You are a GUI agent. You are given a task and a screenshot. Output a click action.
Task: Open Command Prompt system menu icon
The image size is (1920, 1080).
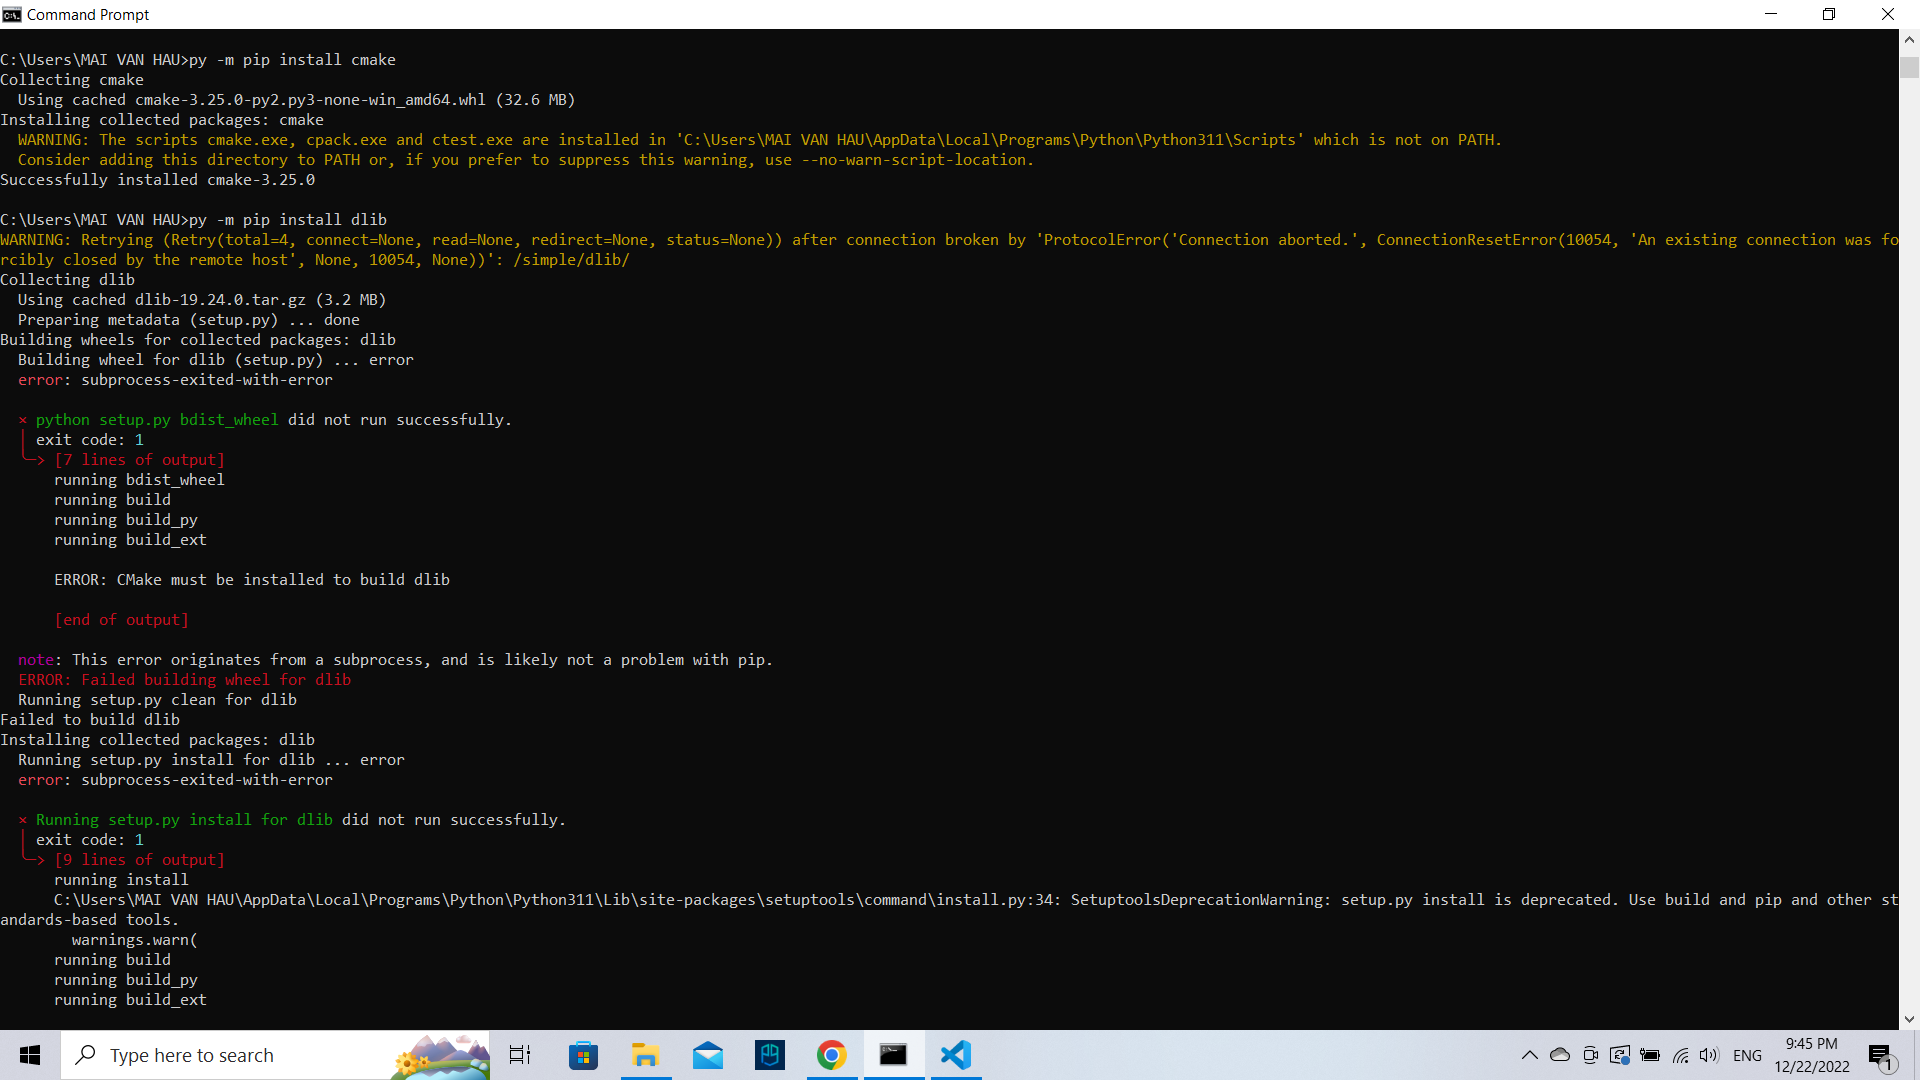tap(12, 14)
